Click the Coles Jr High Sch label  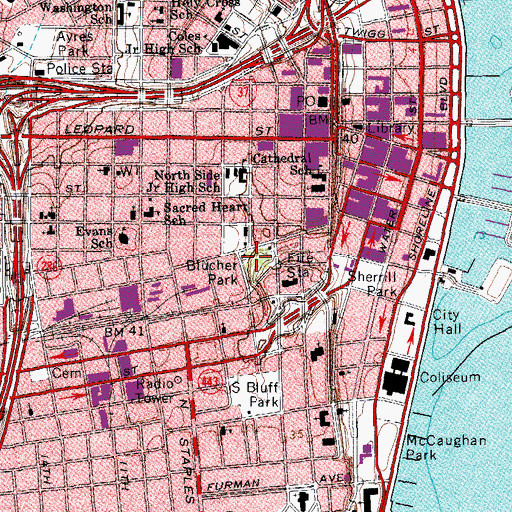163,42
